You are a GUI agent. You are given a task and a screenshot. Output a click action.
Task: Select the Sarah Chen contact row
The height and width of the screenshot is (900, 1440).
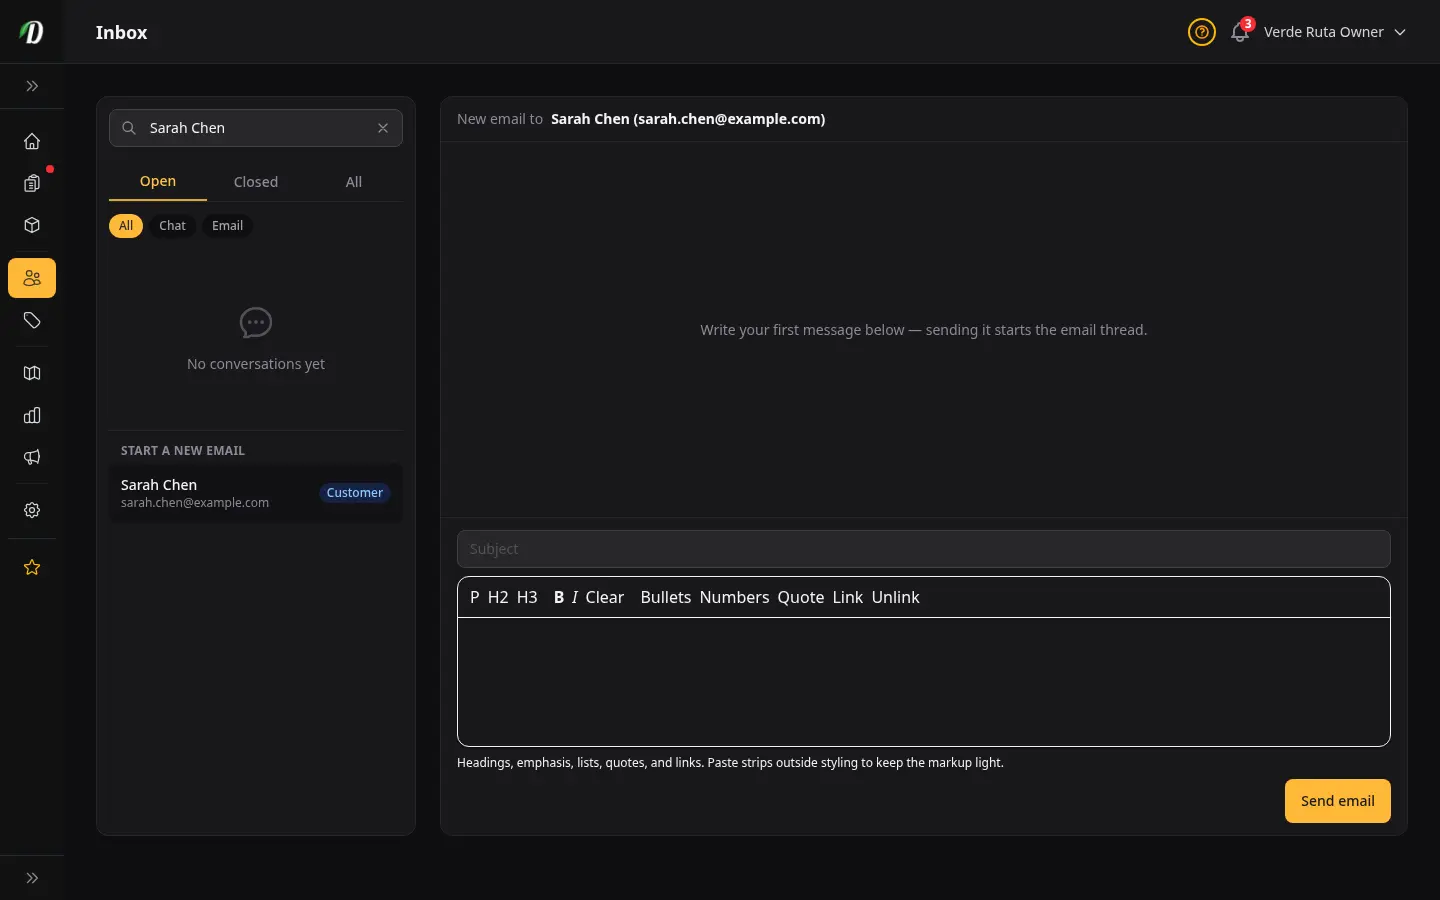coord(256,493)
